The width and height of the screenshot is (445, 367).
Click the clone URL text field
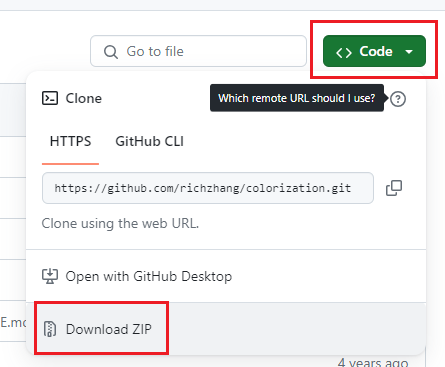click(x=208, y=188)
